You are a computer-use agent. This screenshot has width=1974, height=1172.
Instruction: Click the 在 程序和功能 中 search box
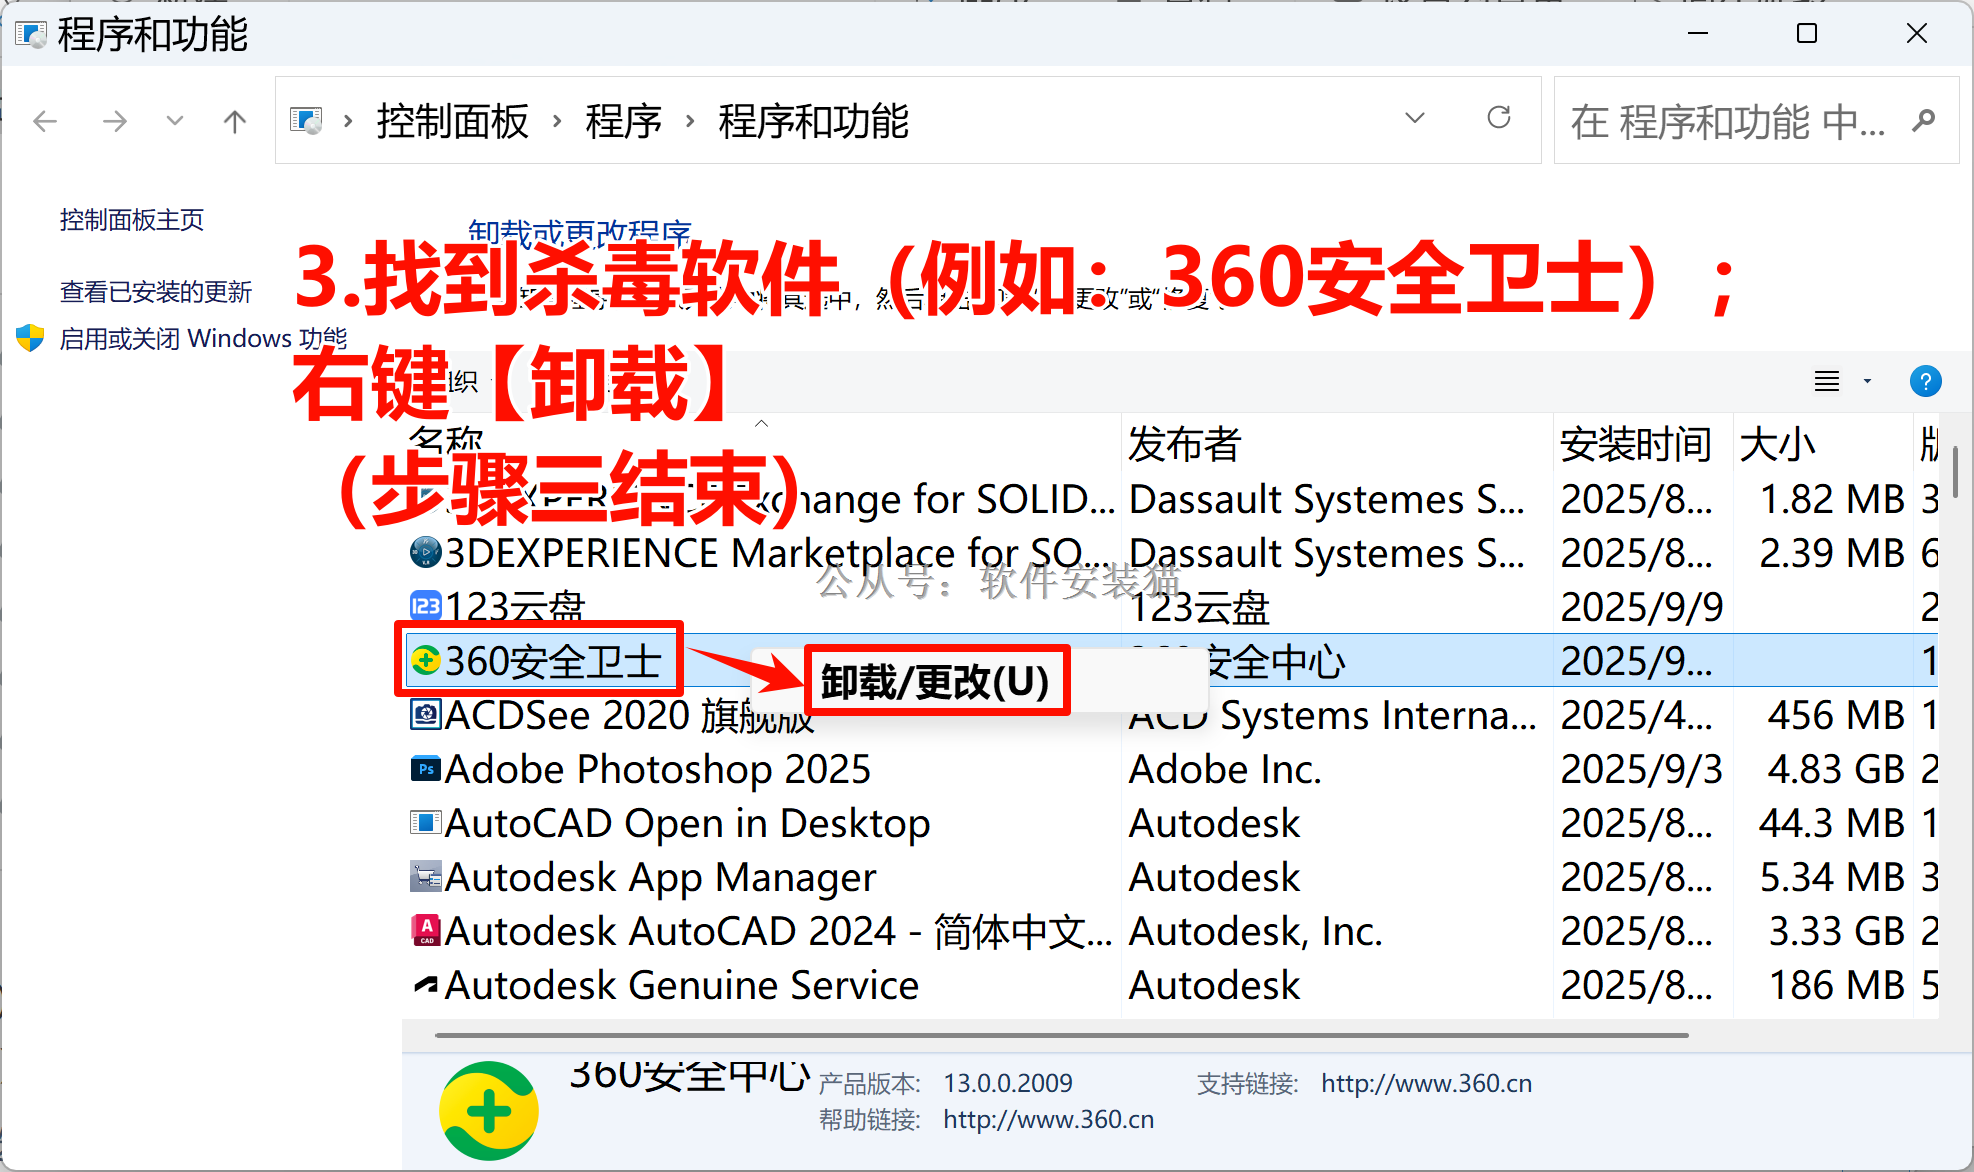tap(1728, 122)
